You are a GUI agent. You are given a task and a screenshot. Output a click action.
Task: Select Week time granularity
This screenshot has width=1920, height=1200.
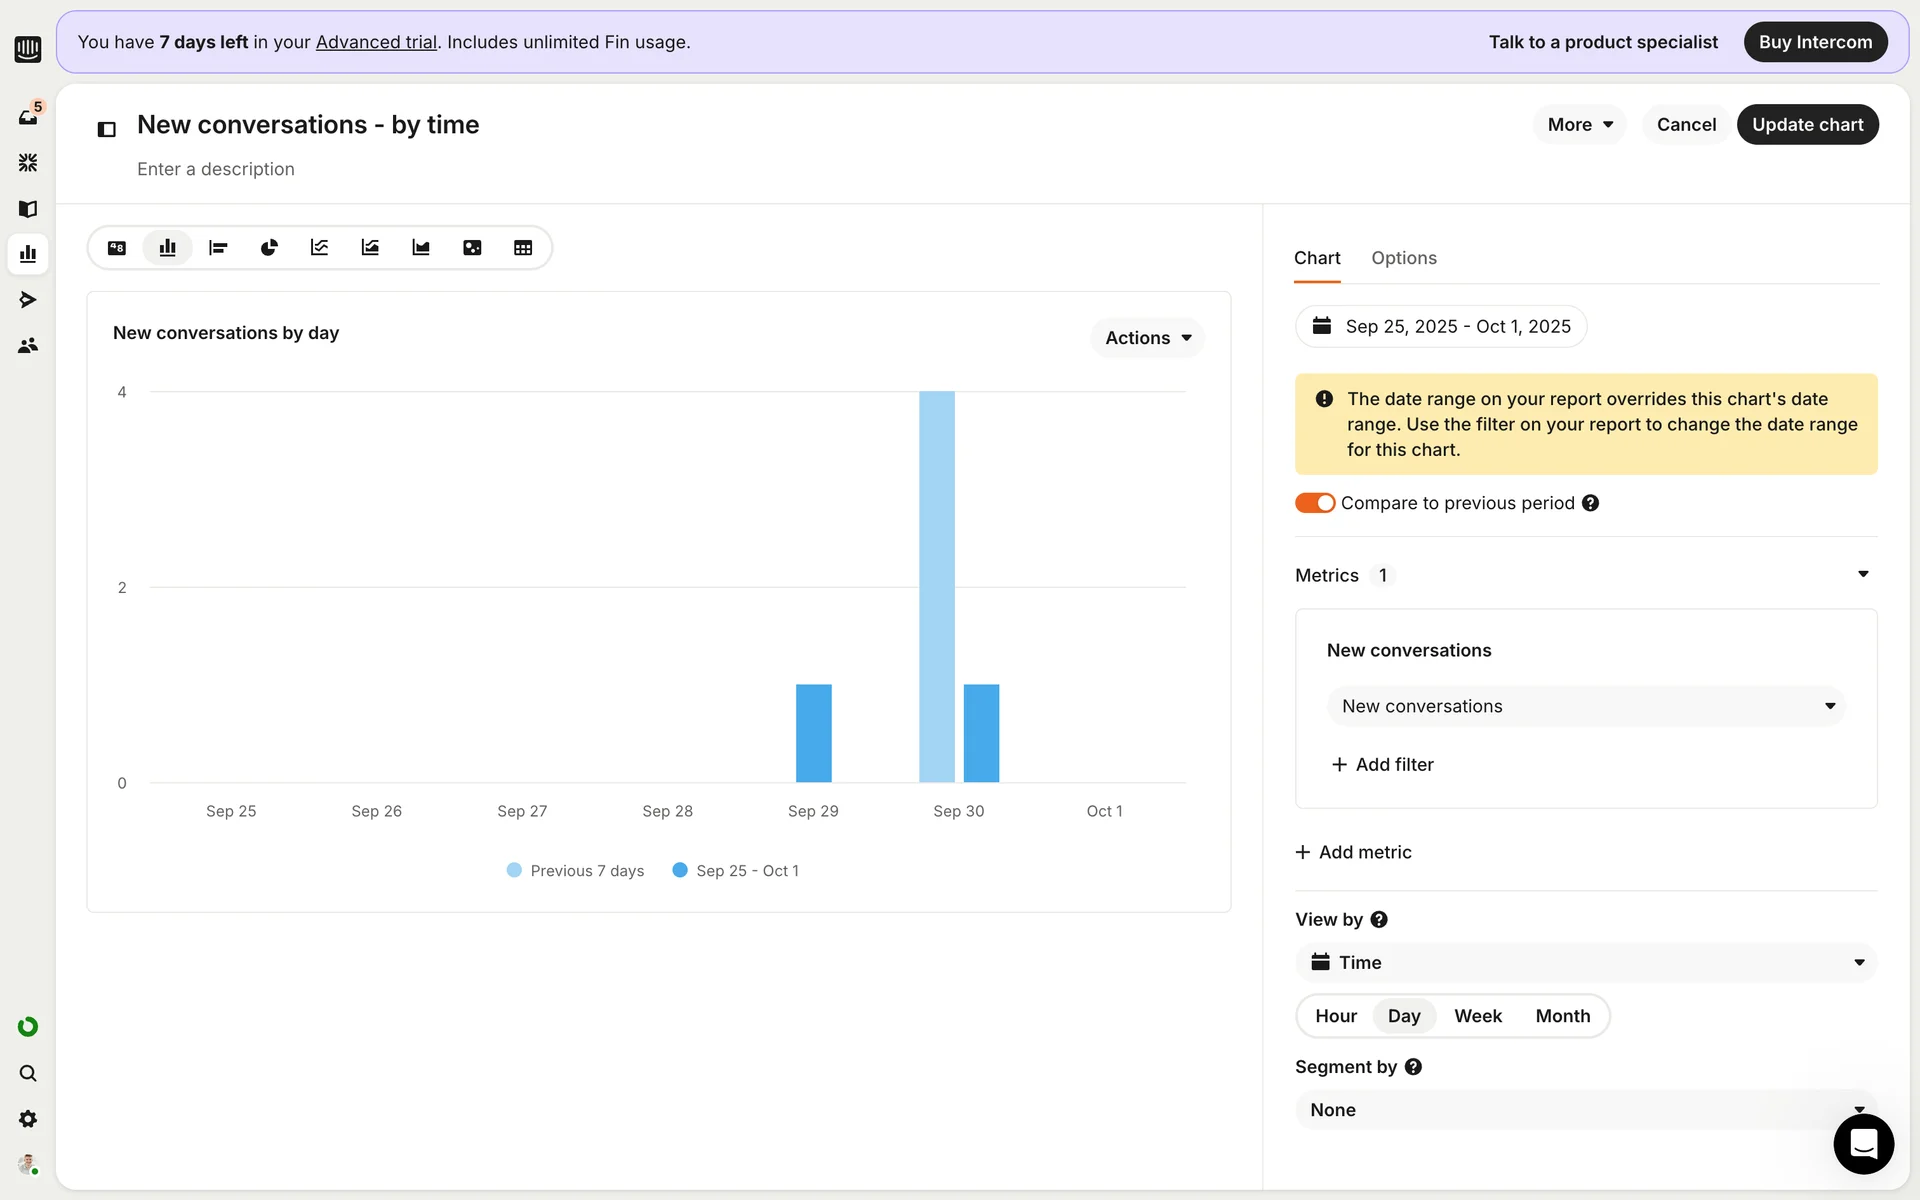[x=1477, y=1016]
